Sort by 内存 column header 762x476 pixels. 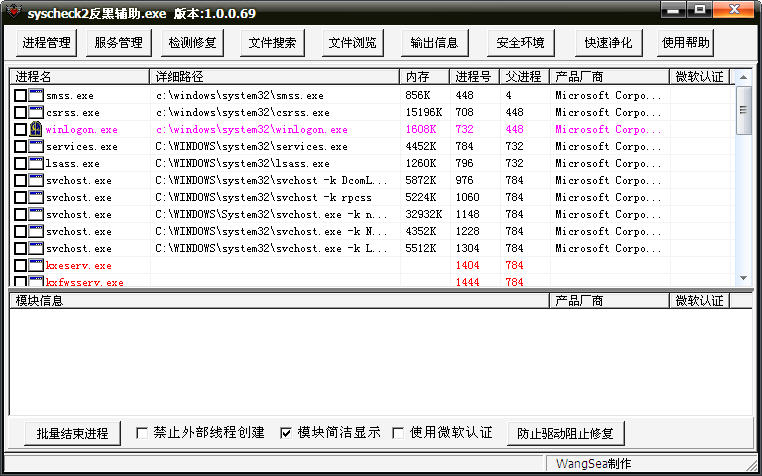(x=425, y=76)
